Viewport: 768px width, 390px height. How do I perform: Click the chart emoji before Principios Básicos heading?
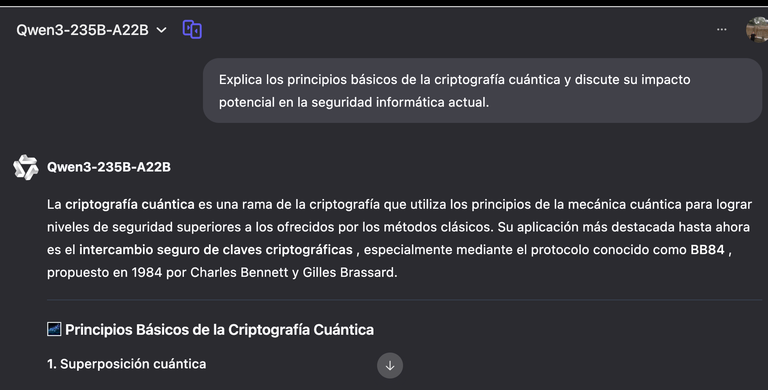(54, 329)
